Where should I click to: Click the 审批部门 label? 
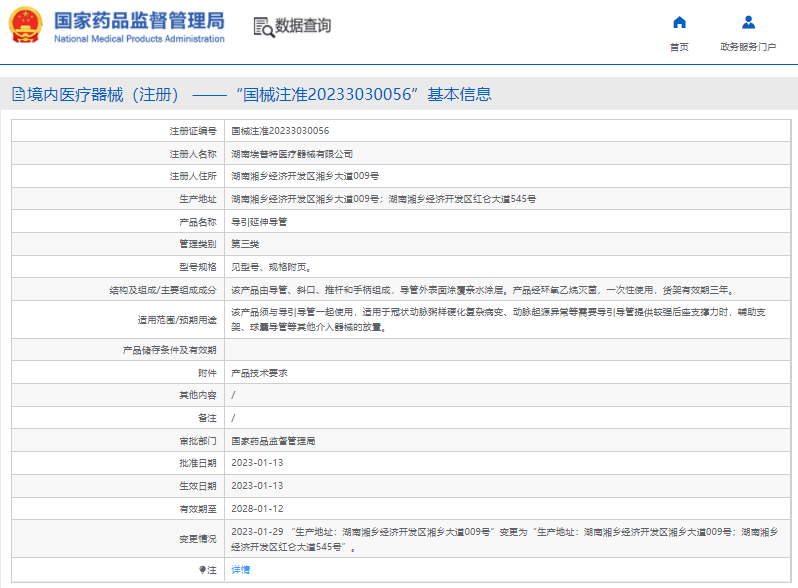tap(197, 441)
